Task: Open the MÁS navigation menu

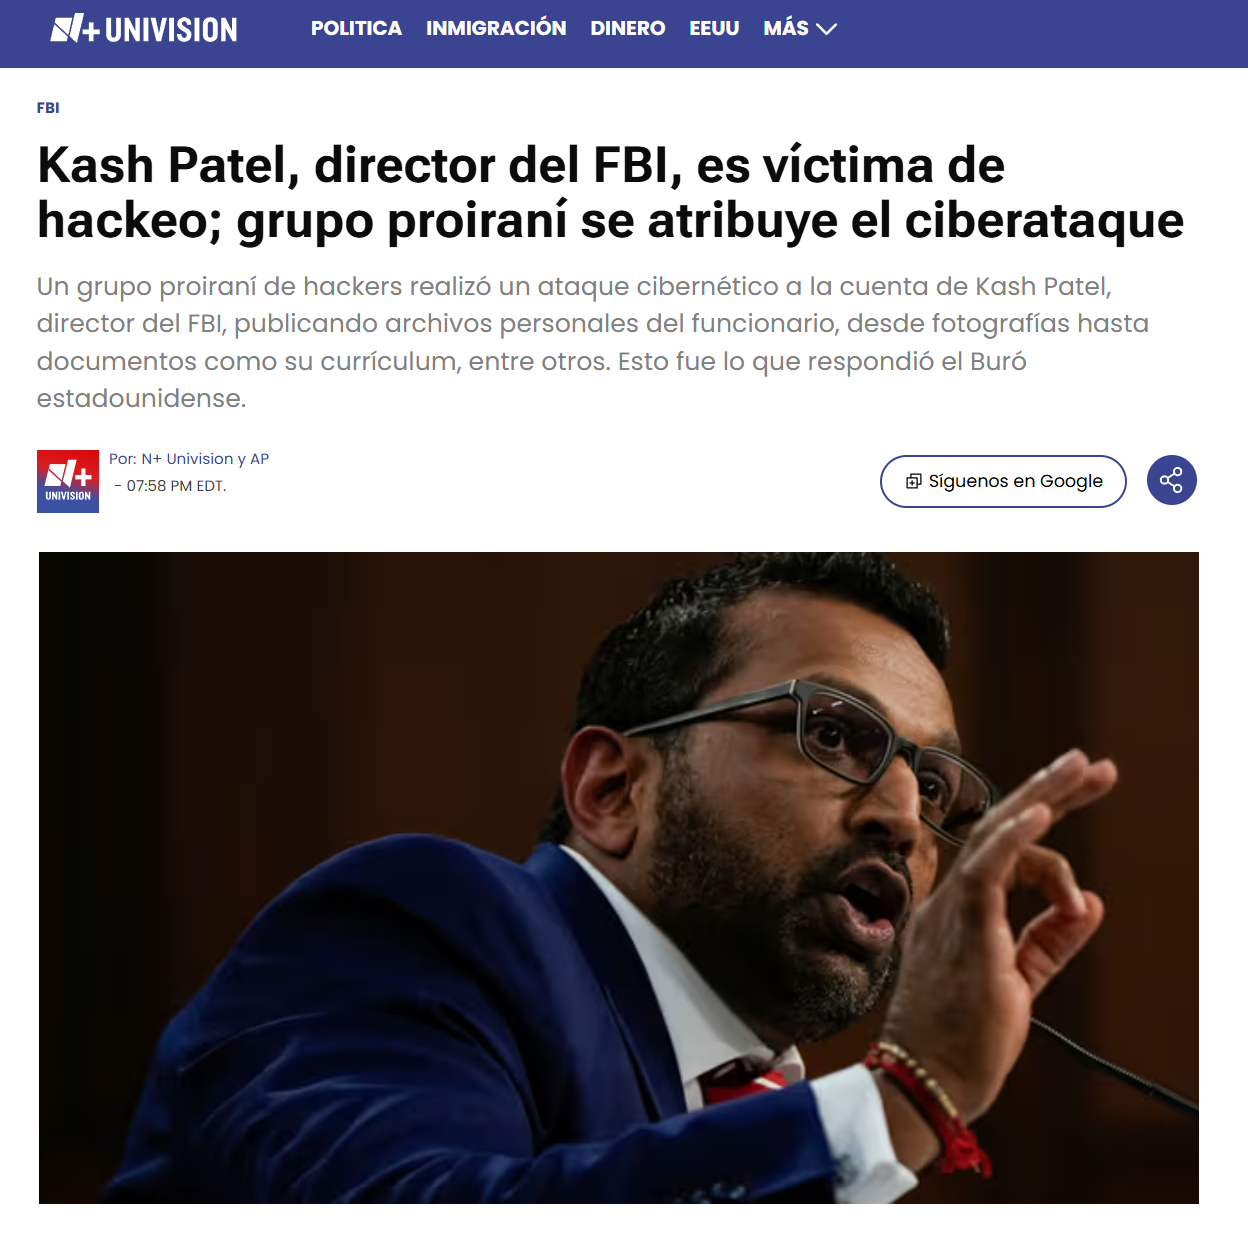Action: [799, 29]
